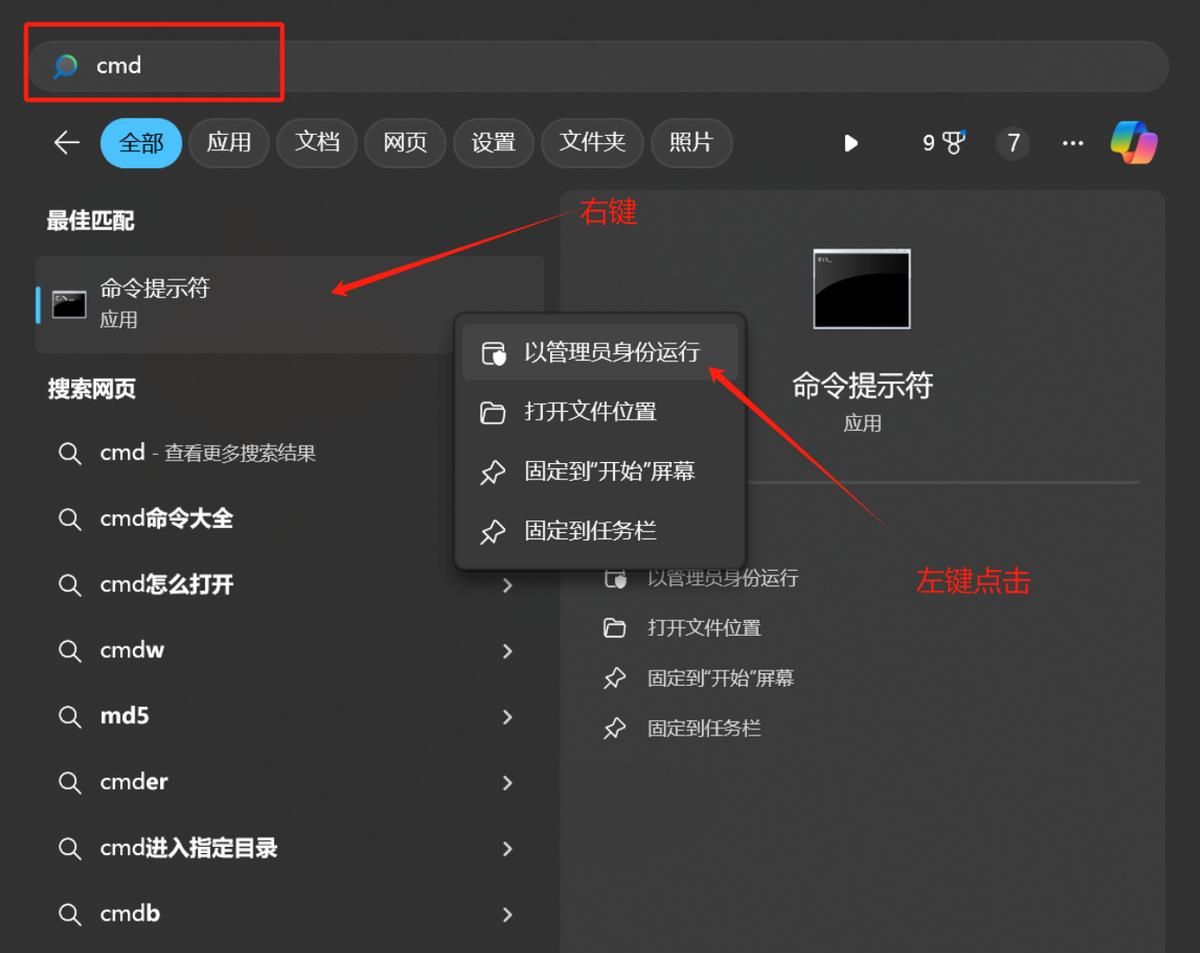Image resolution: width=1200 pixels, height=953 pixels.
Task: Click the Copilot icon at top right
Action: [x=1133, y=143]
